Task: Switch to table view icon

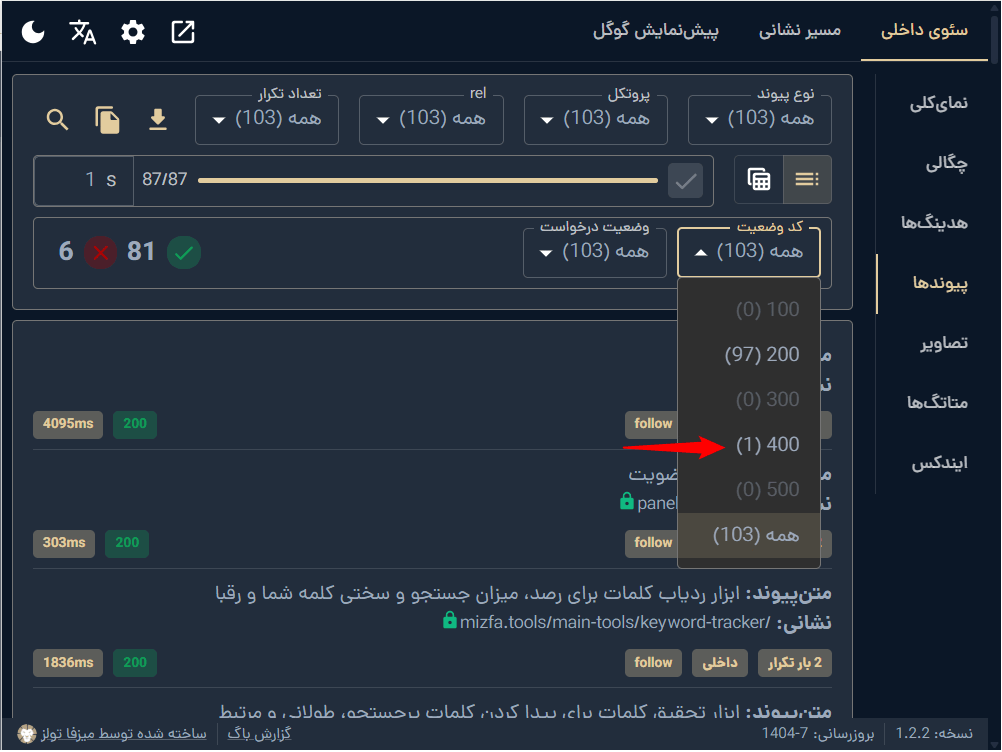Action: [x=759, y=180]
